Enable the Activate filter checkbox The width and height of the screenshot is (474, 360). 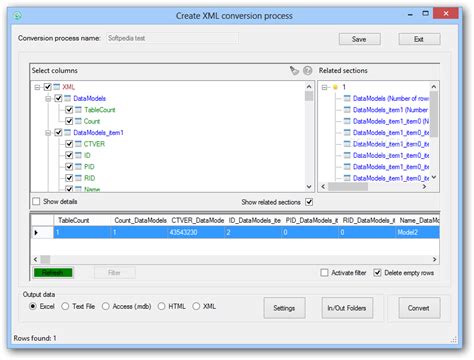coord(324,273)
